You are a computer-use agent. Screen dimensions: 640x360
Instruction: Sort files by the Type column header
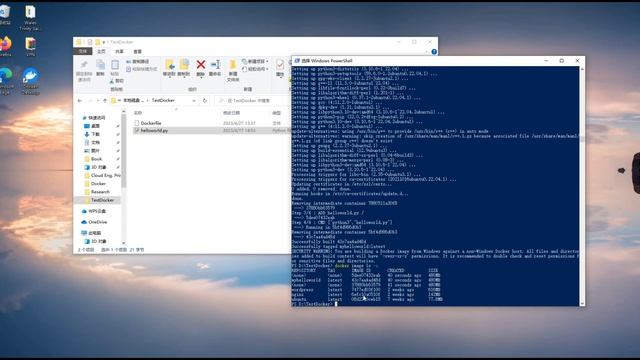277,113
